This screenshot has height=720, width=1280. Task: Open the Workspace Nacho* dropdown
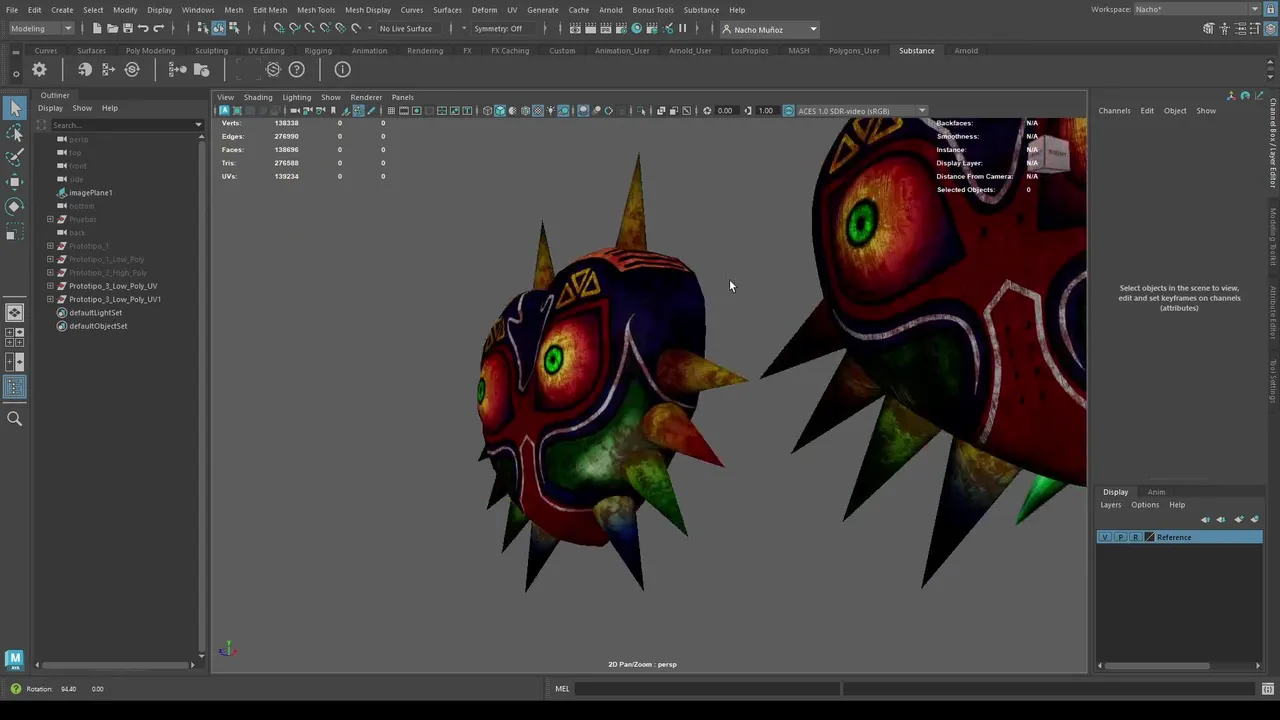tap(1197, 9)
